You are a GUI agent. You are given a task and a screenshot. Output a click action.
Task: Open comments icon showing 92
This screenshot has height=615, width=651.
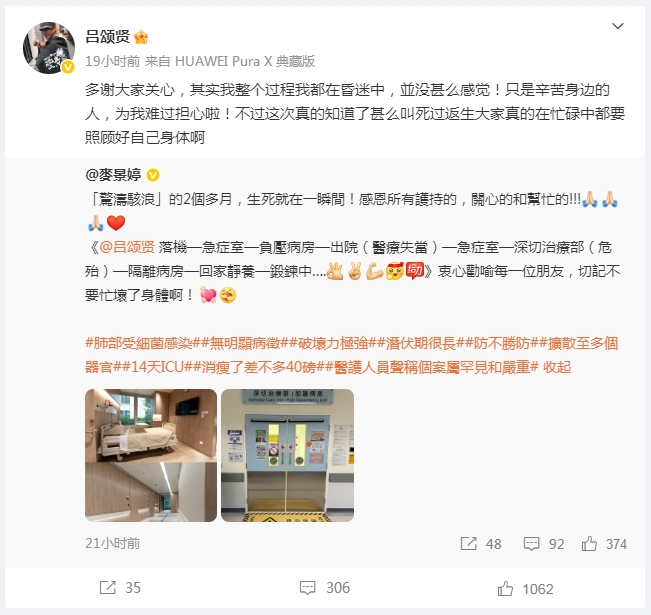(x=531, y=544)
